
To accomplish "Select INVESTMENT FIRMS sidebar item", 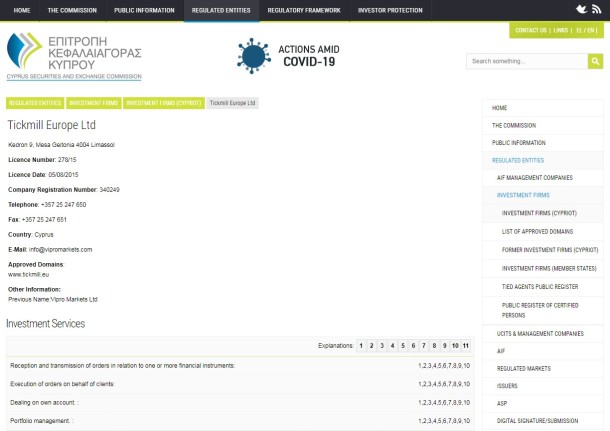I will pos(543,195).
